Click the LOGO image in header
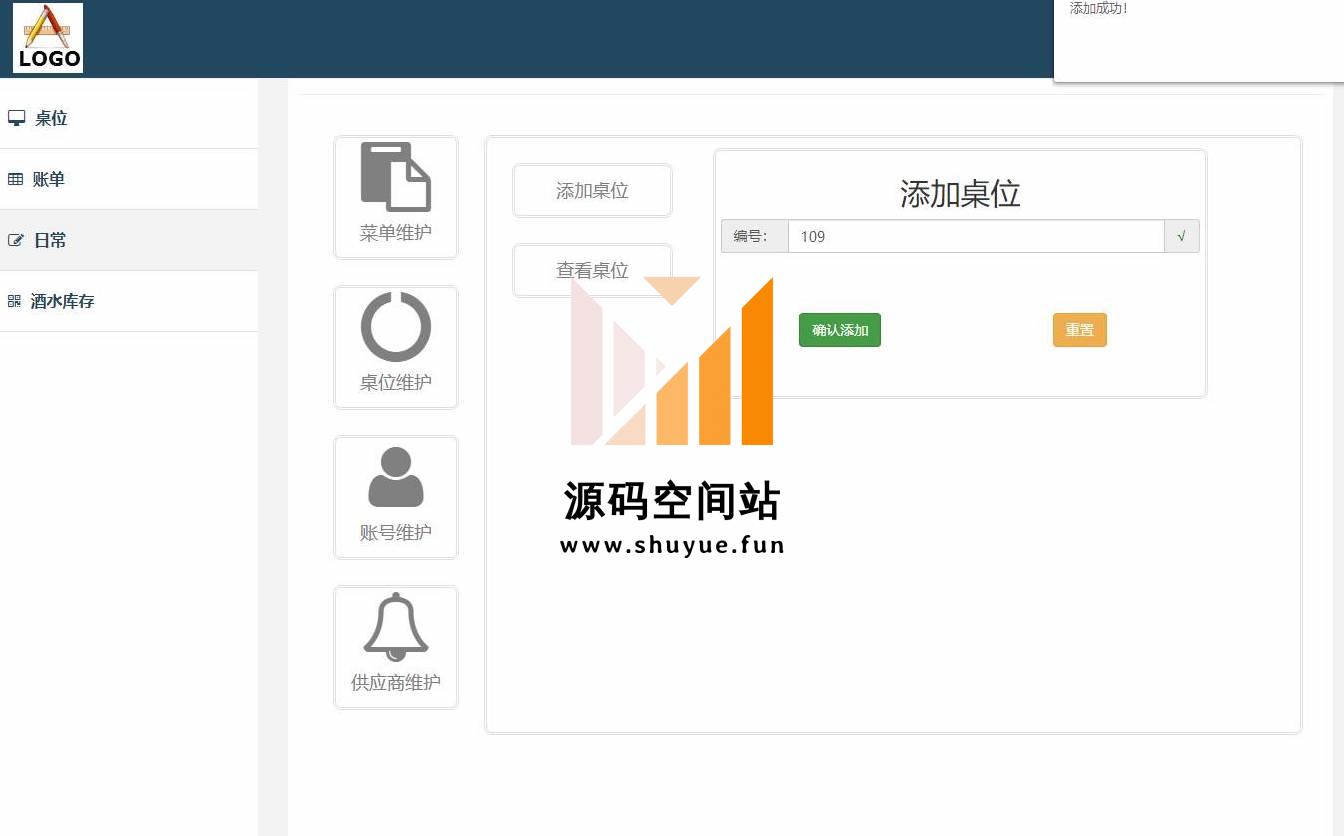The image size is (1344, 836). pos(48,38)
